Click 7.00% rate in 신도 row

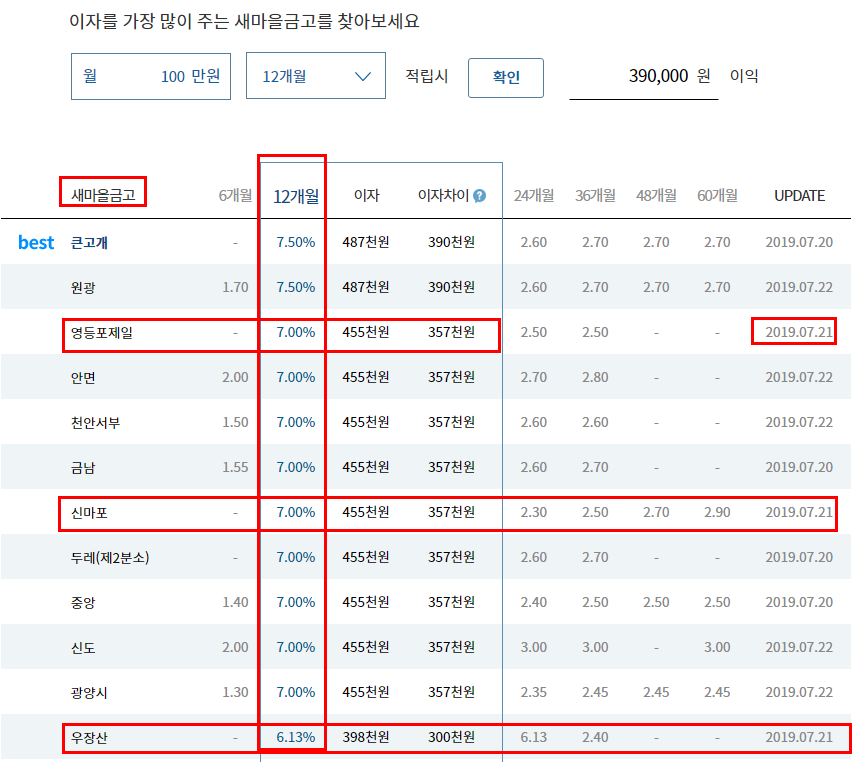coord(296,647)
